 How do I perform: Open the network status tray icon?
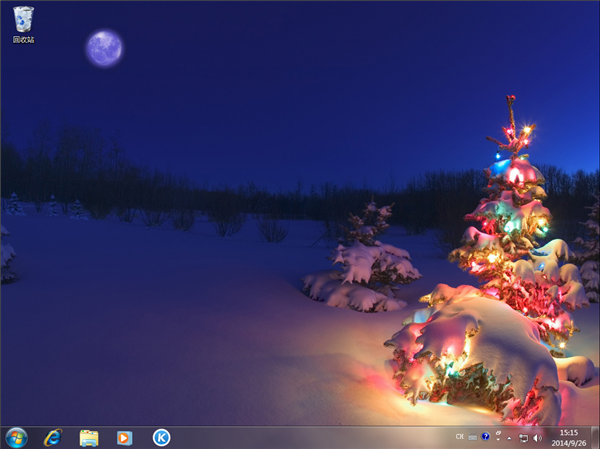[x=523, y=438]
